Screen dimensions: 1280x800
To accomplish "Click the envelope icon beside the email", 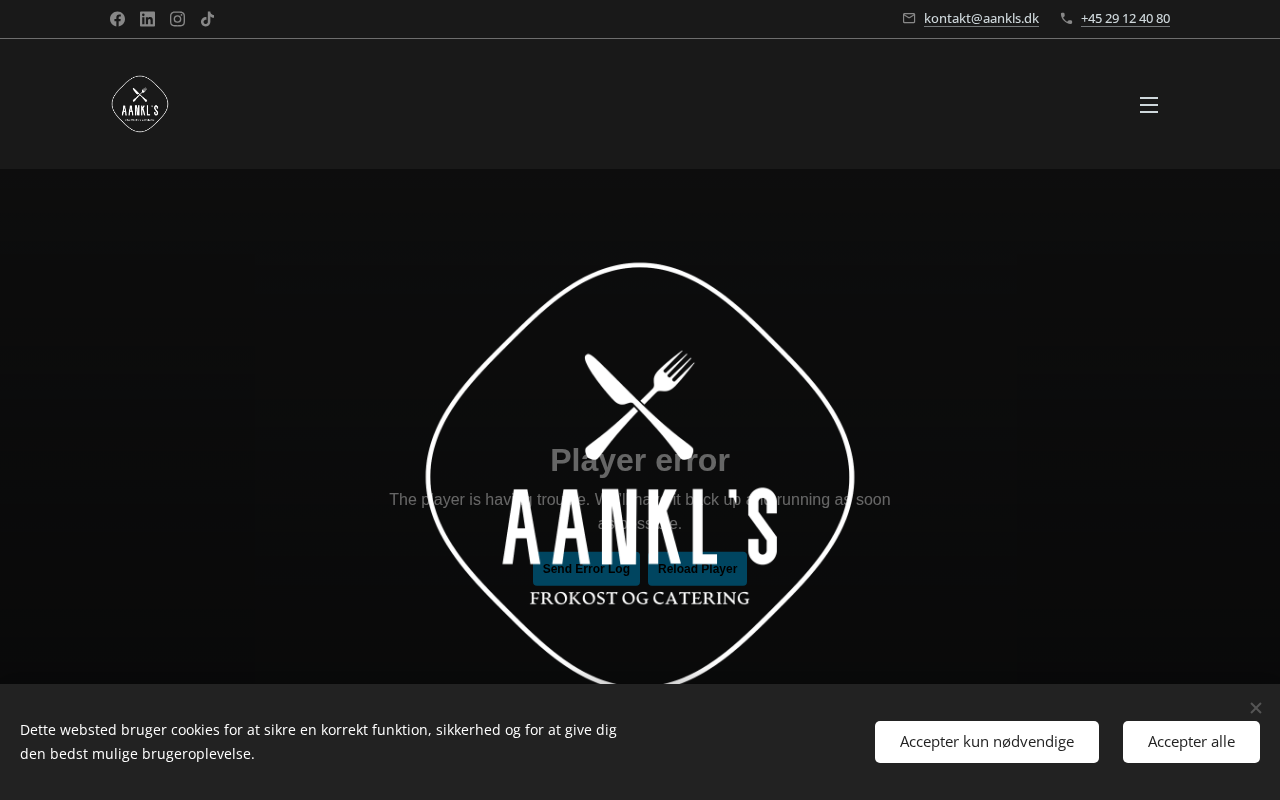I will (909, 18).
